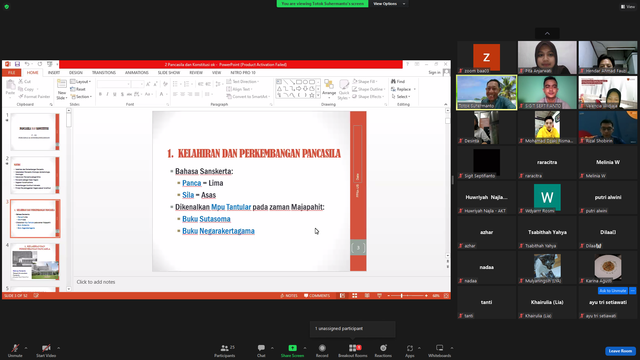Open the View Options dropdown

(389, 4)
